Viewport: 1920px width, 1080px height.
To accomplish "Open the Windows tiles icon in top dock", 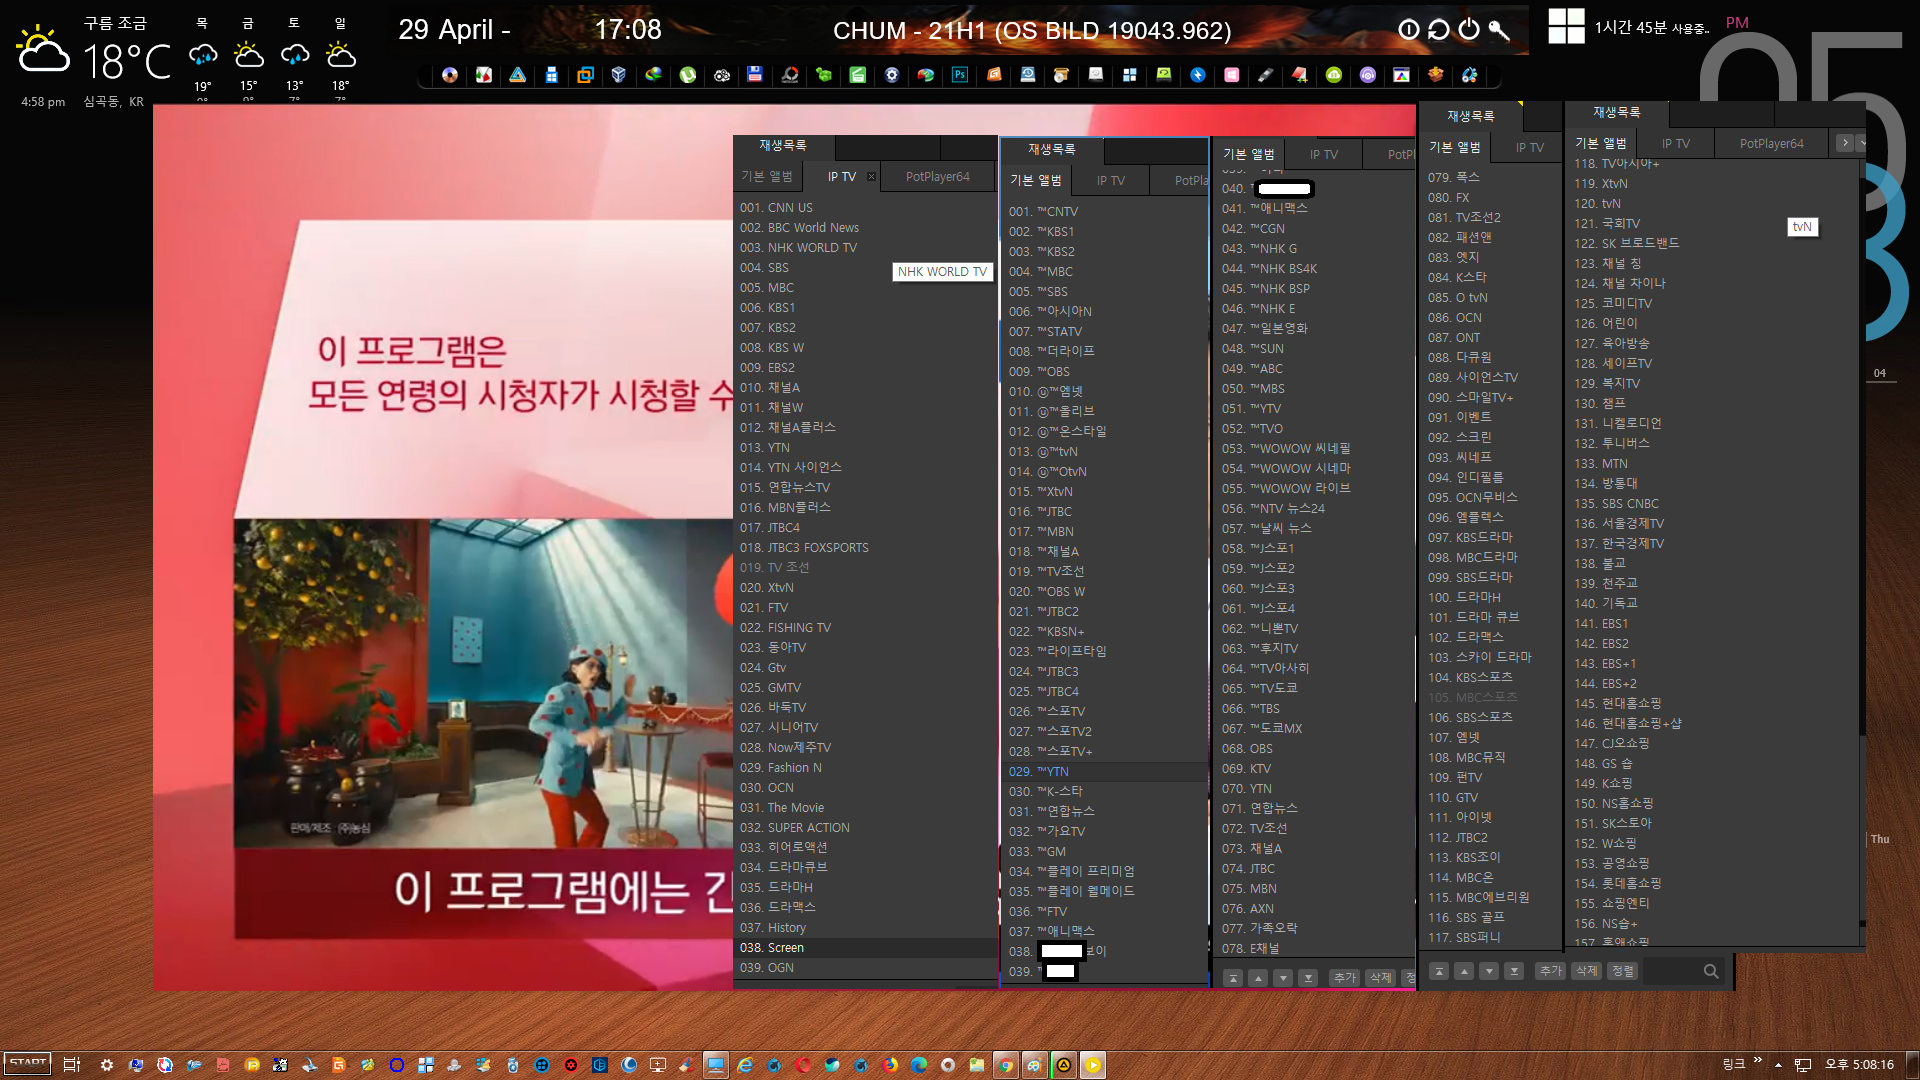I will click(1130, 75).
